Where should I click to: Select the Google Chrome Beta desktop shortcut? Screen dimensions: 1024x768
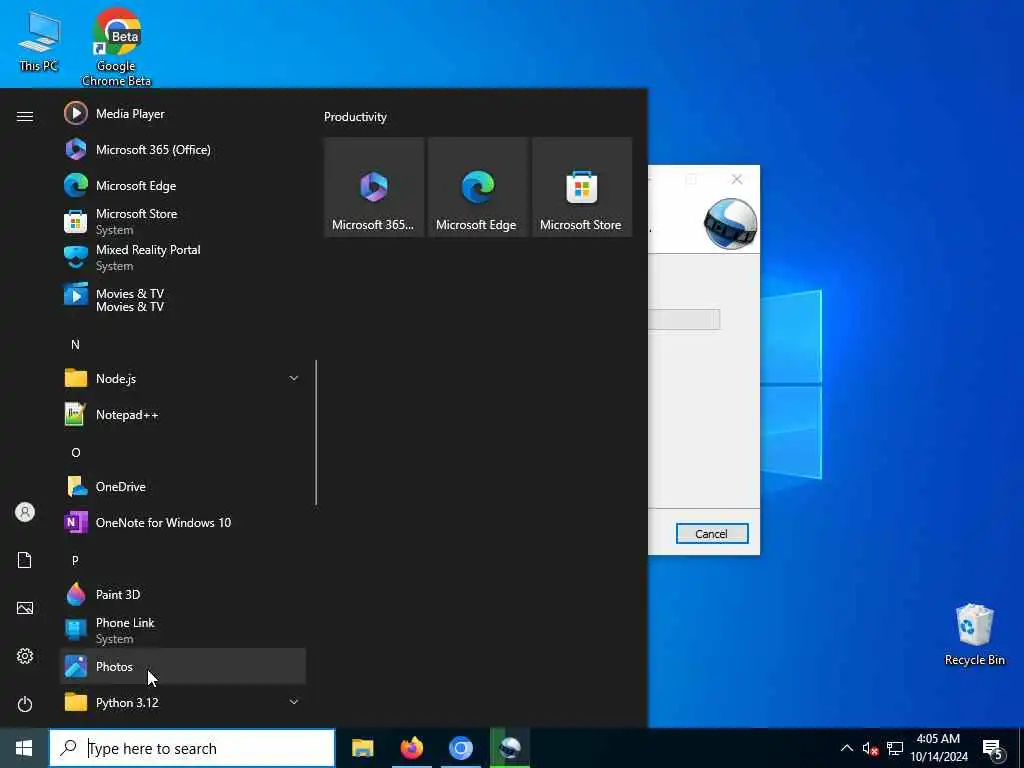tap(116, 47)
